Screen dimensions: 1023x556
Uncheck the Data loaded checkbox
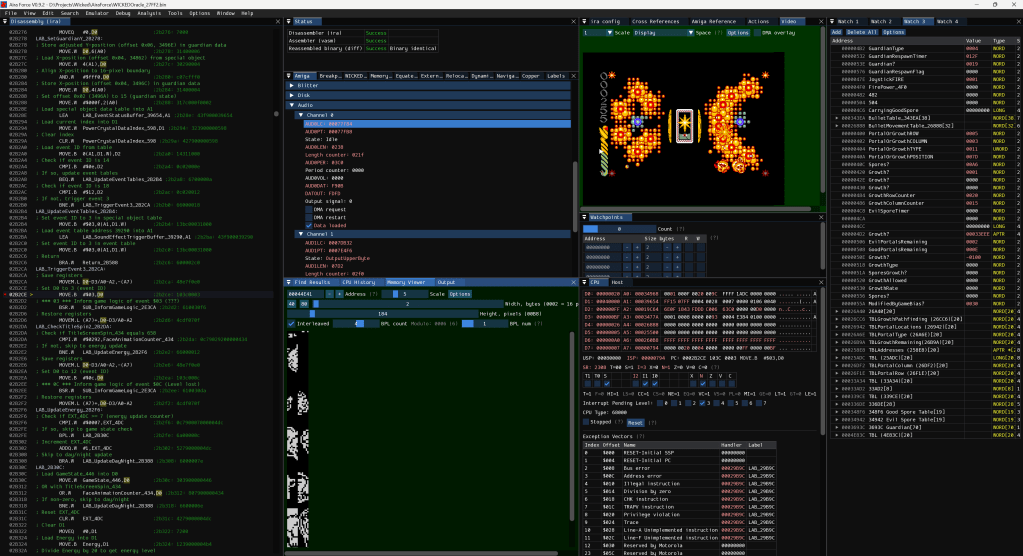[x=311, y=226]
